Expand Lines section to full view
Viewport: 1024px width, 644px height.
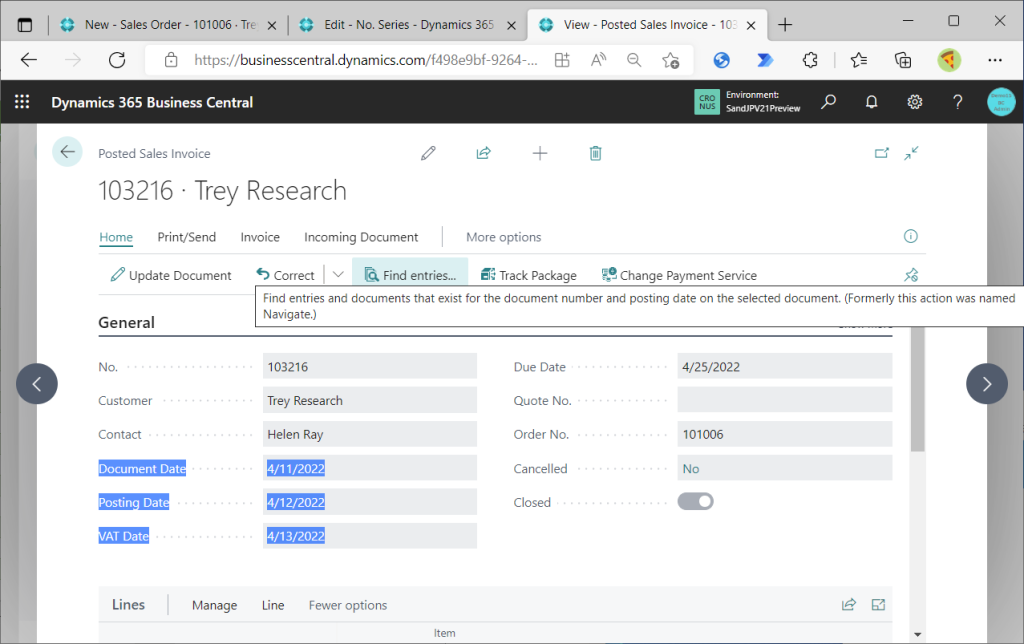click(x=878, y=605)
